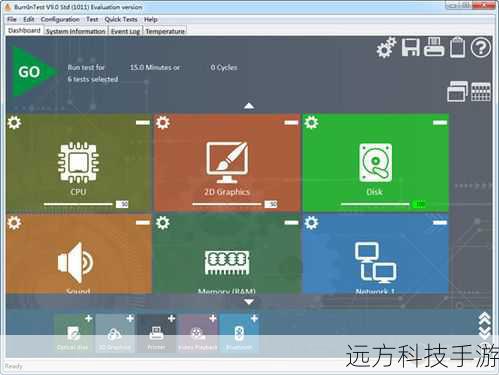Select the Dashboard tab
499x375 pixels.
pyautogui.click(x=24, y=30)
